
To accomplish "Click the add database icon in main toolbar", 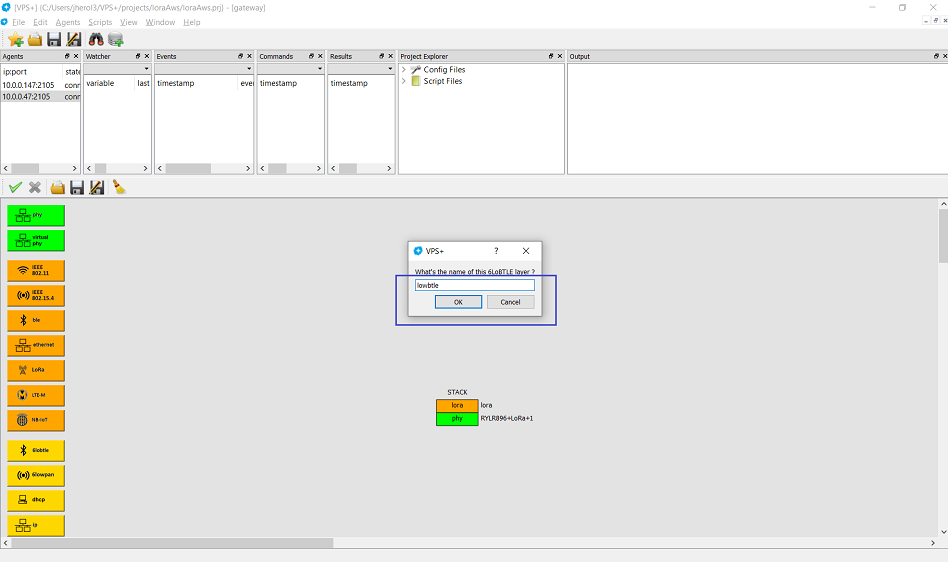I will tap(116, 39).
